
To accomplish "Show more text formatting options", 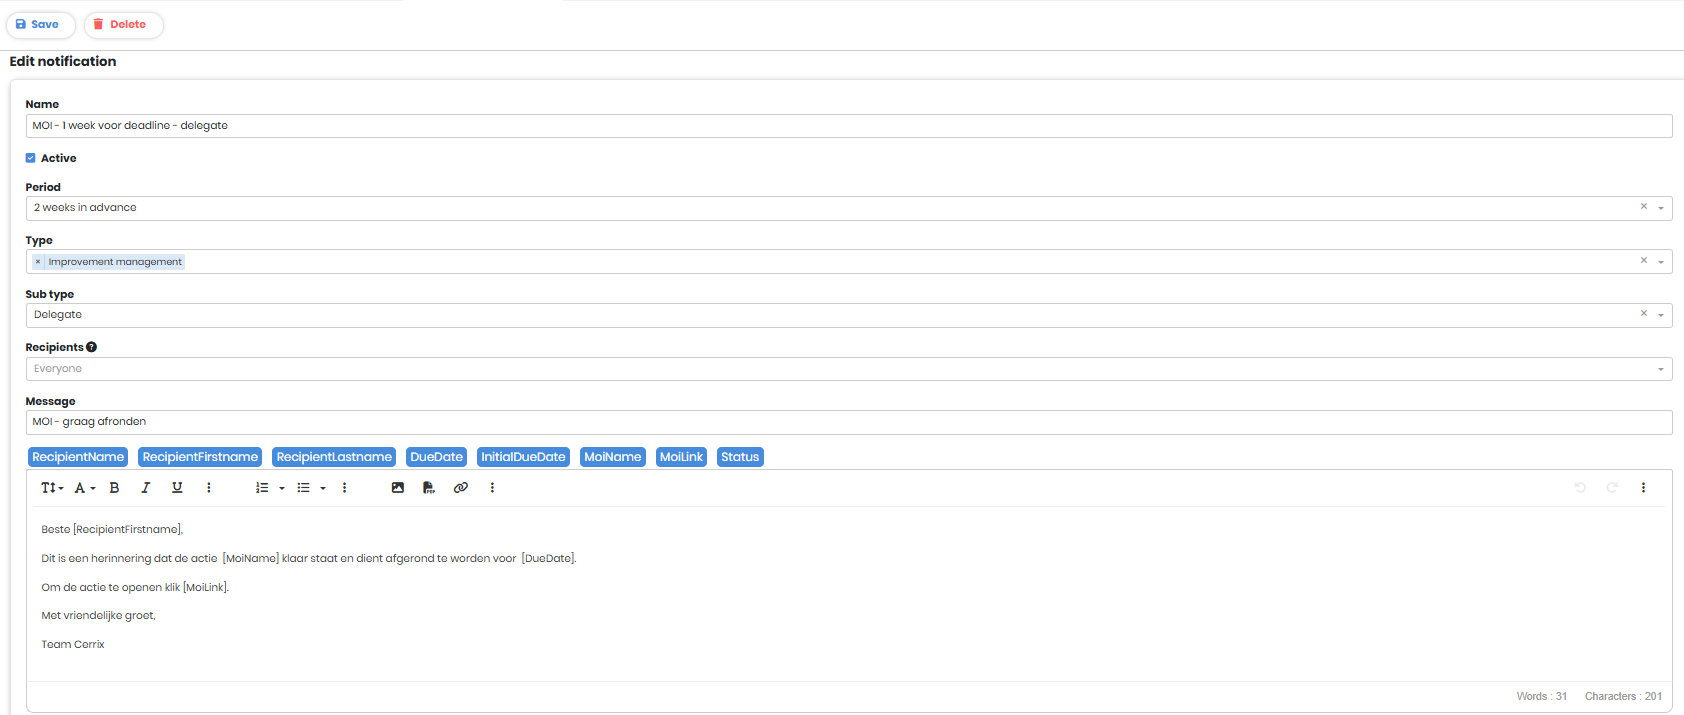I will [x=208, y=488].
